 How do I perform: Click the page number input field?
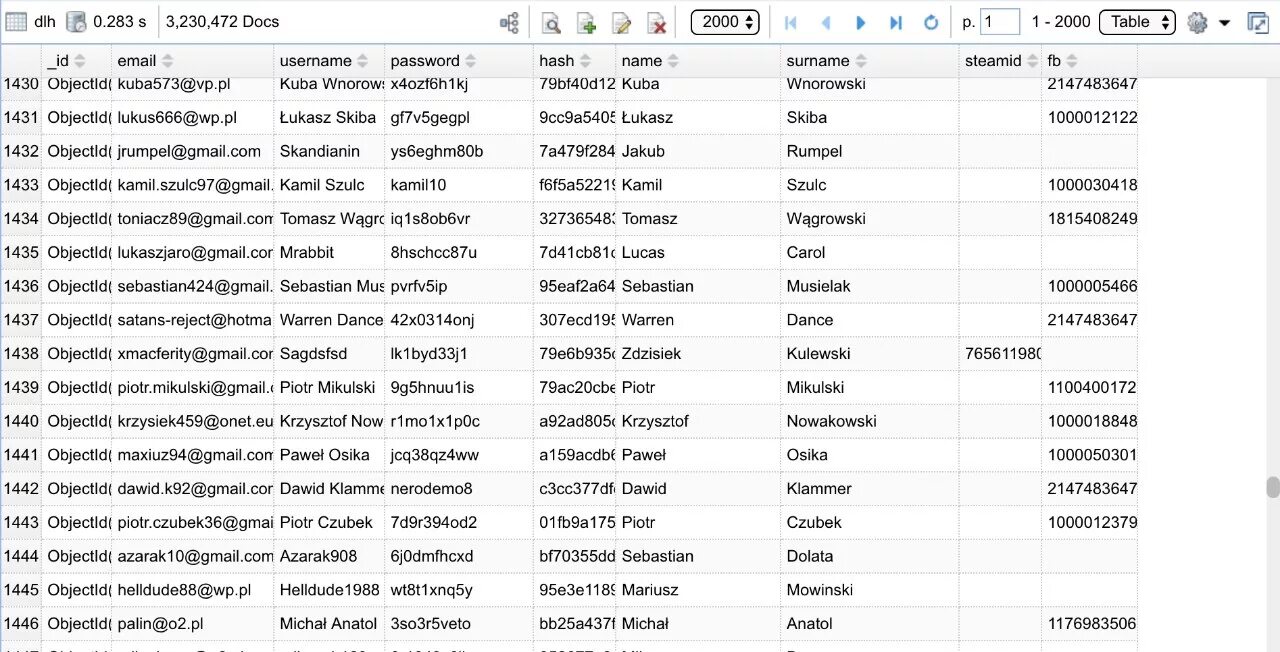[x=1000, y=22]
